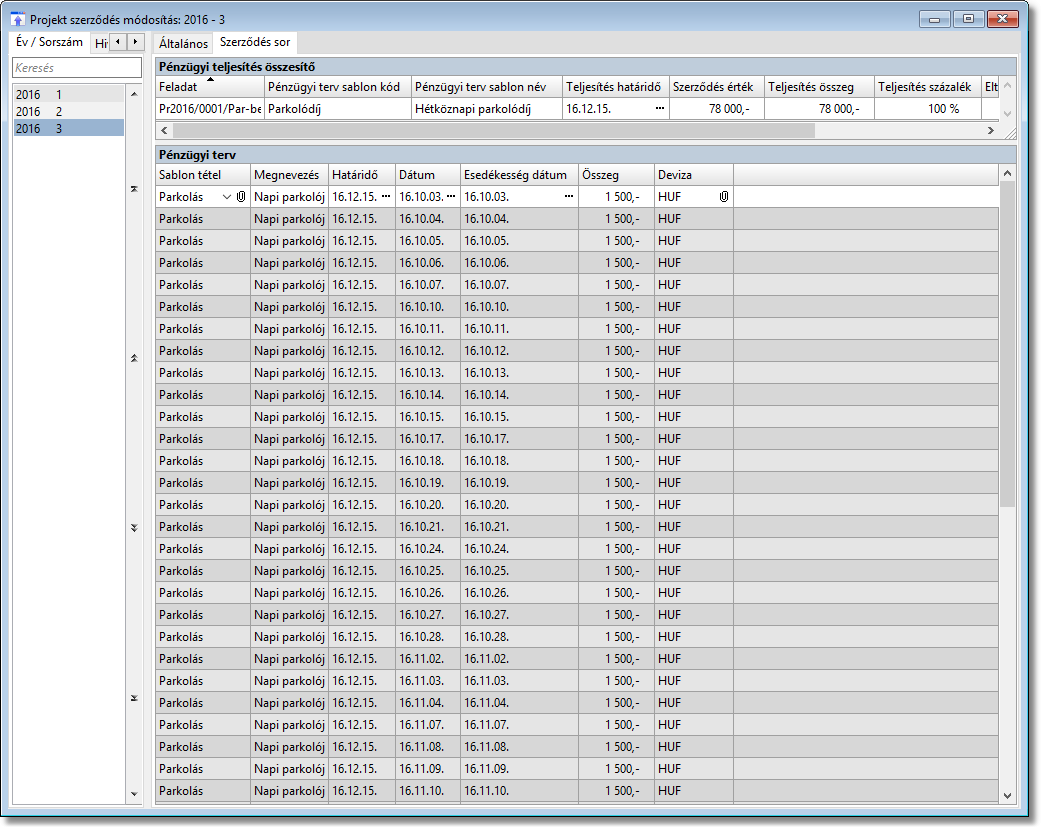Click the Deviza column header
The image size is (1041, 829).
coord(694,175)
